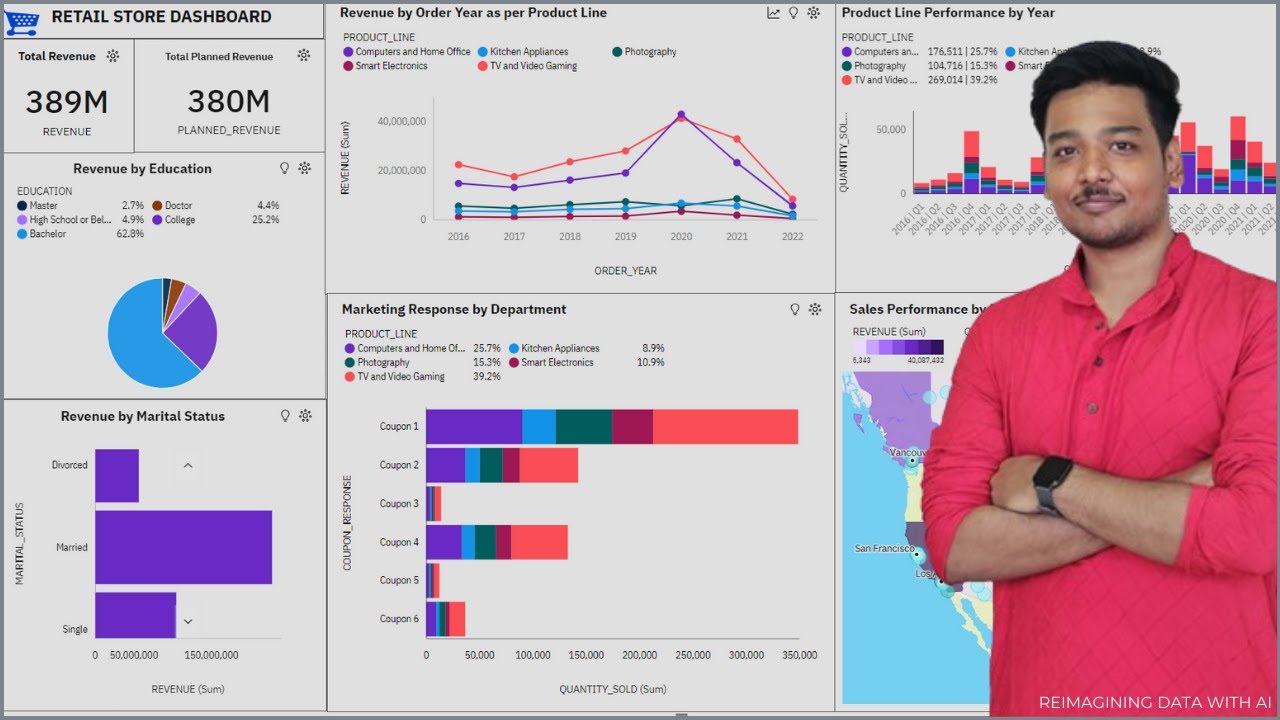
Task: Open gear settings for Revenue by Education
Action: tap(305, 168)
